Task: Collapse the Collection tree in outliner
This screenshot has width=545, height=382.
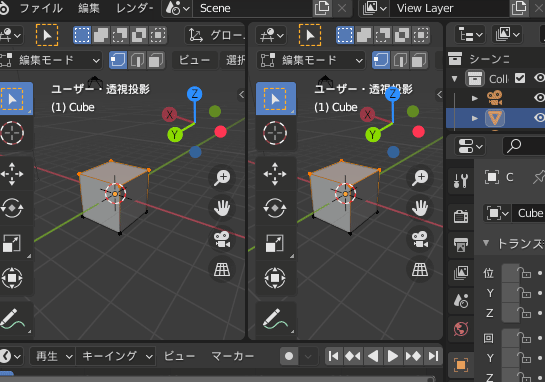Action: [x=454, y=79]
